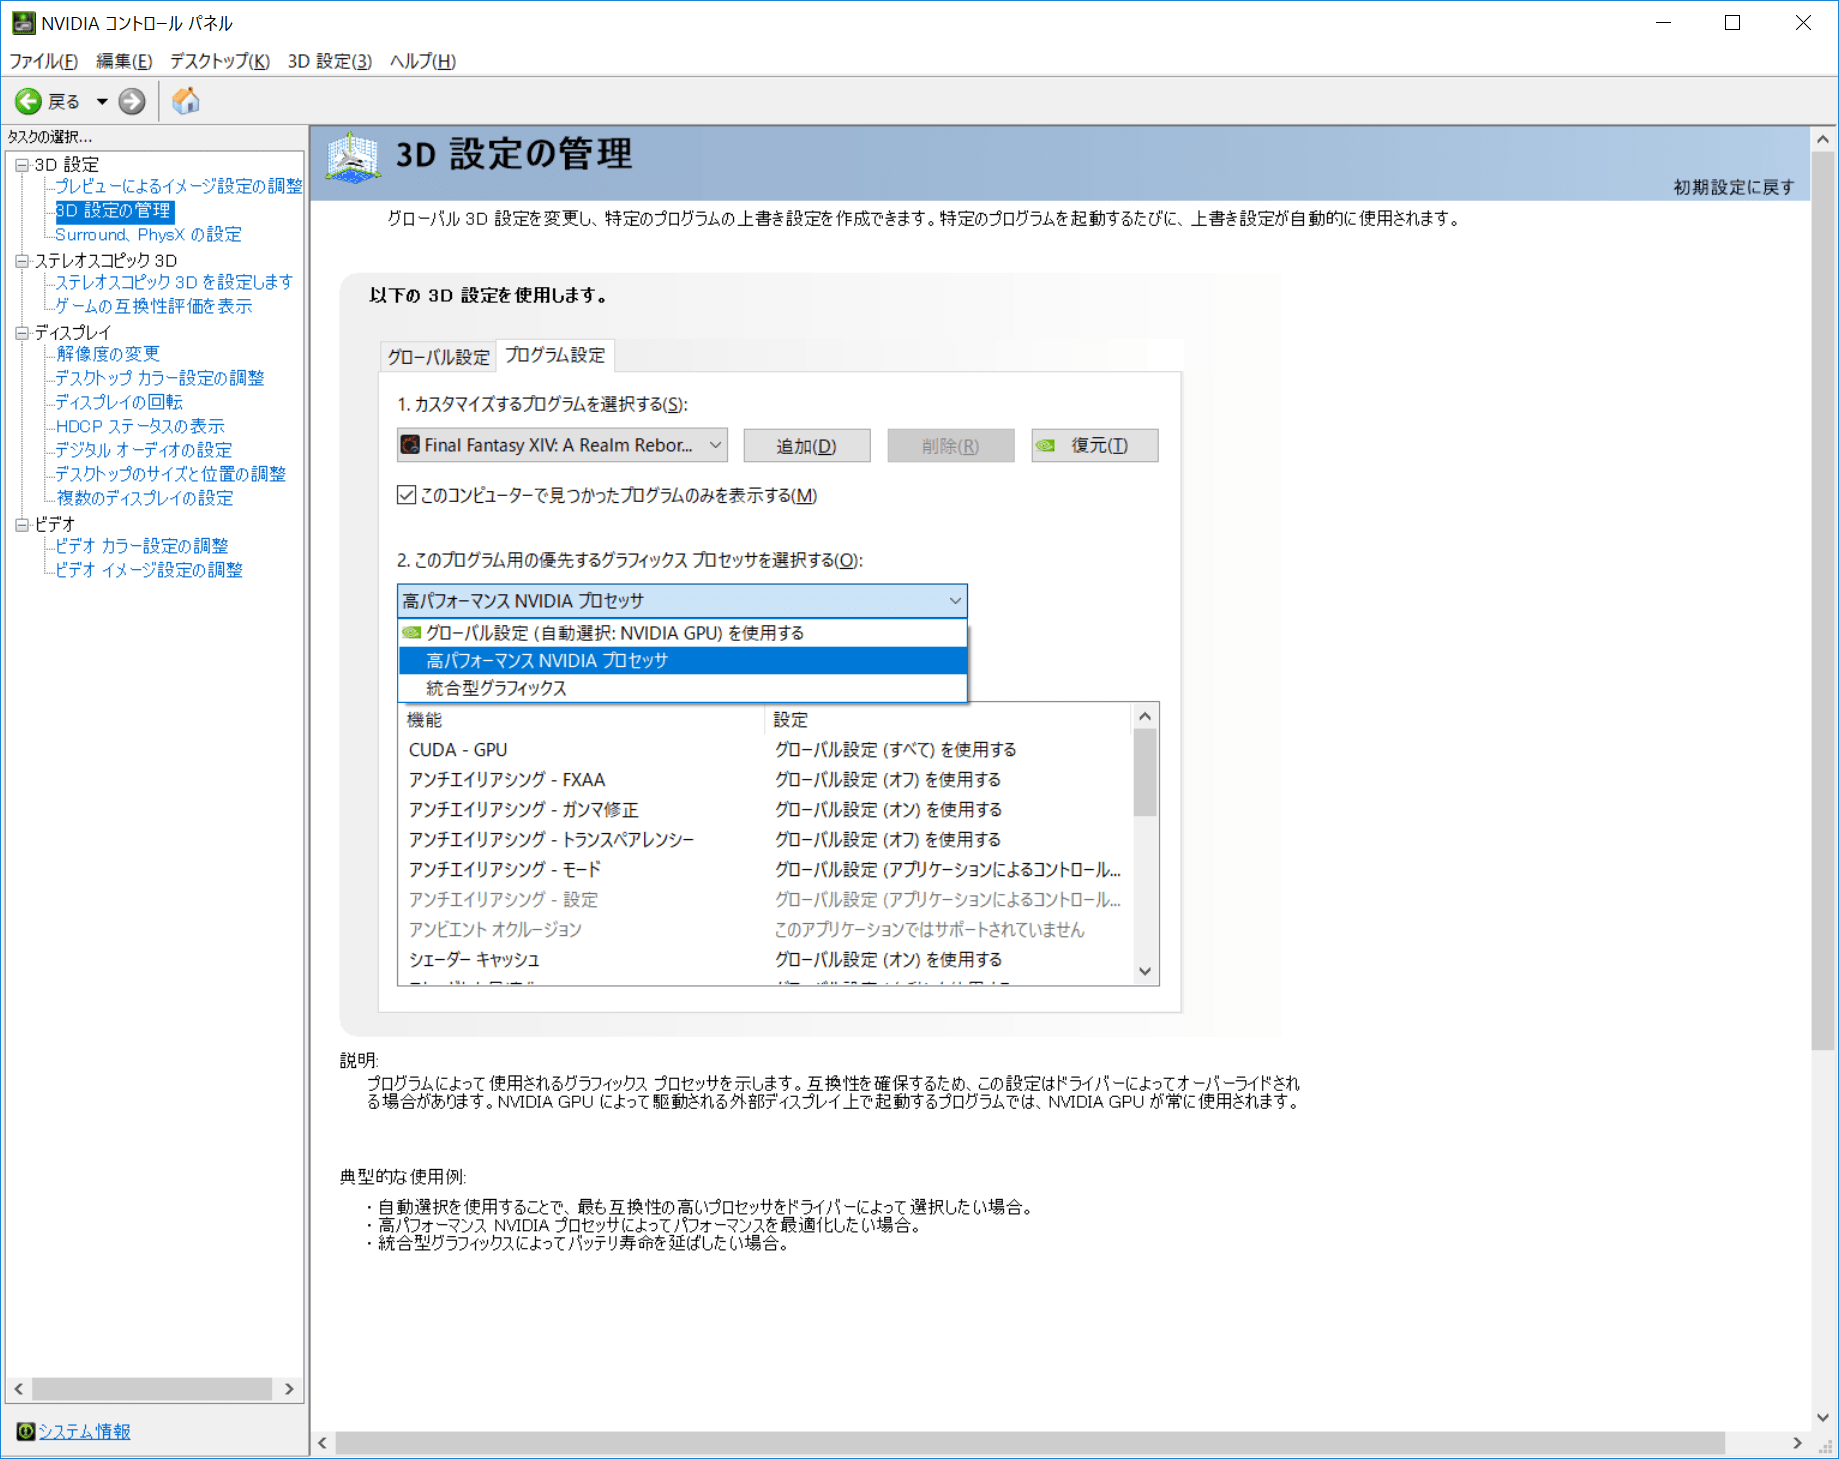Click main panel horizontal scroll right arrow

(x=1797, y=1443)
